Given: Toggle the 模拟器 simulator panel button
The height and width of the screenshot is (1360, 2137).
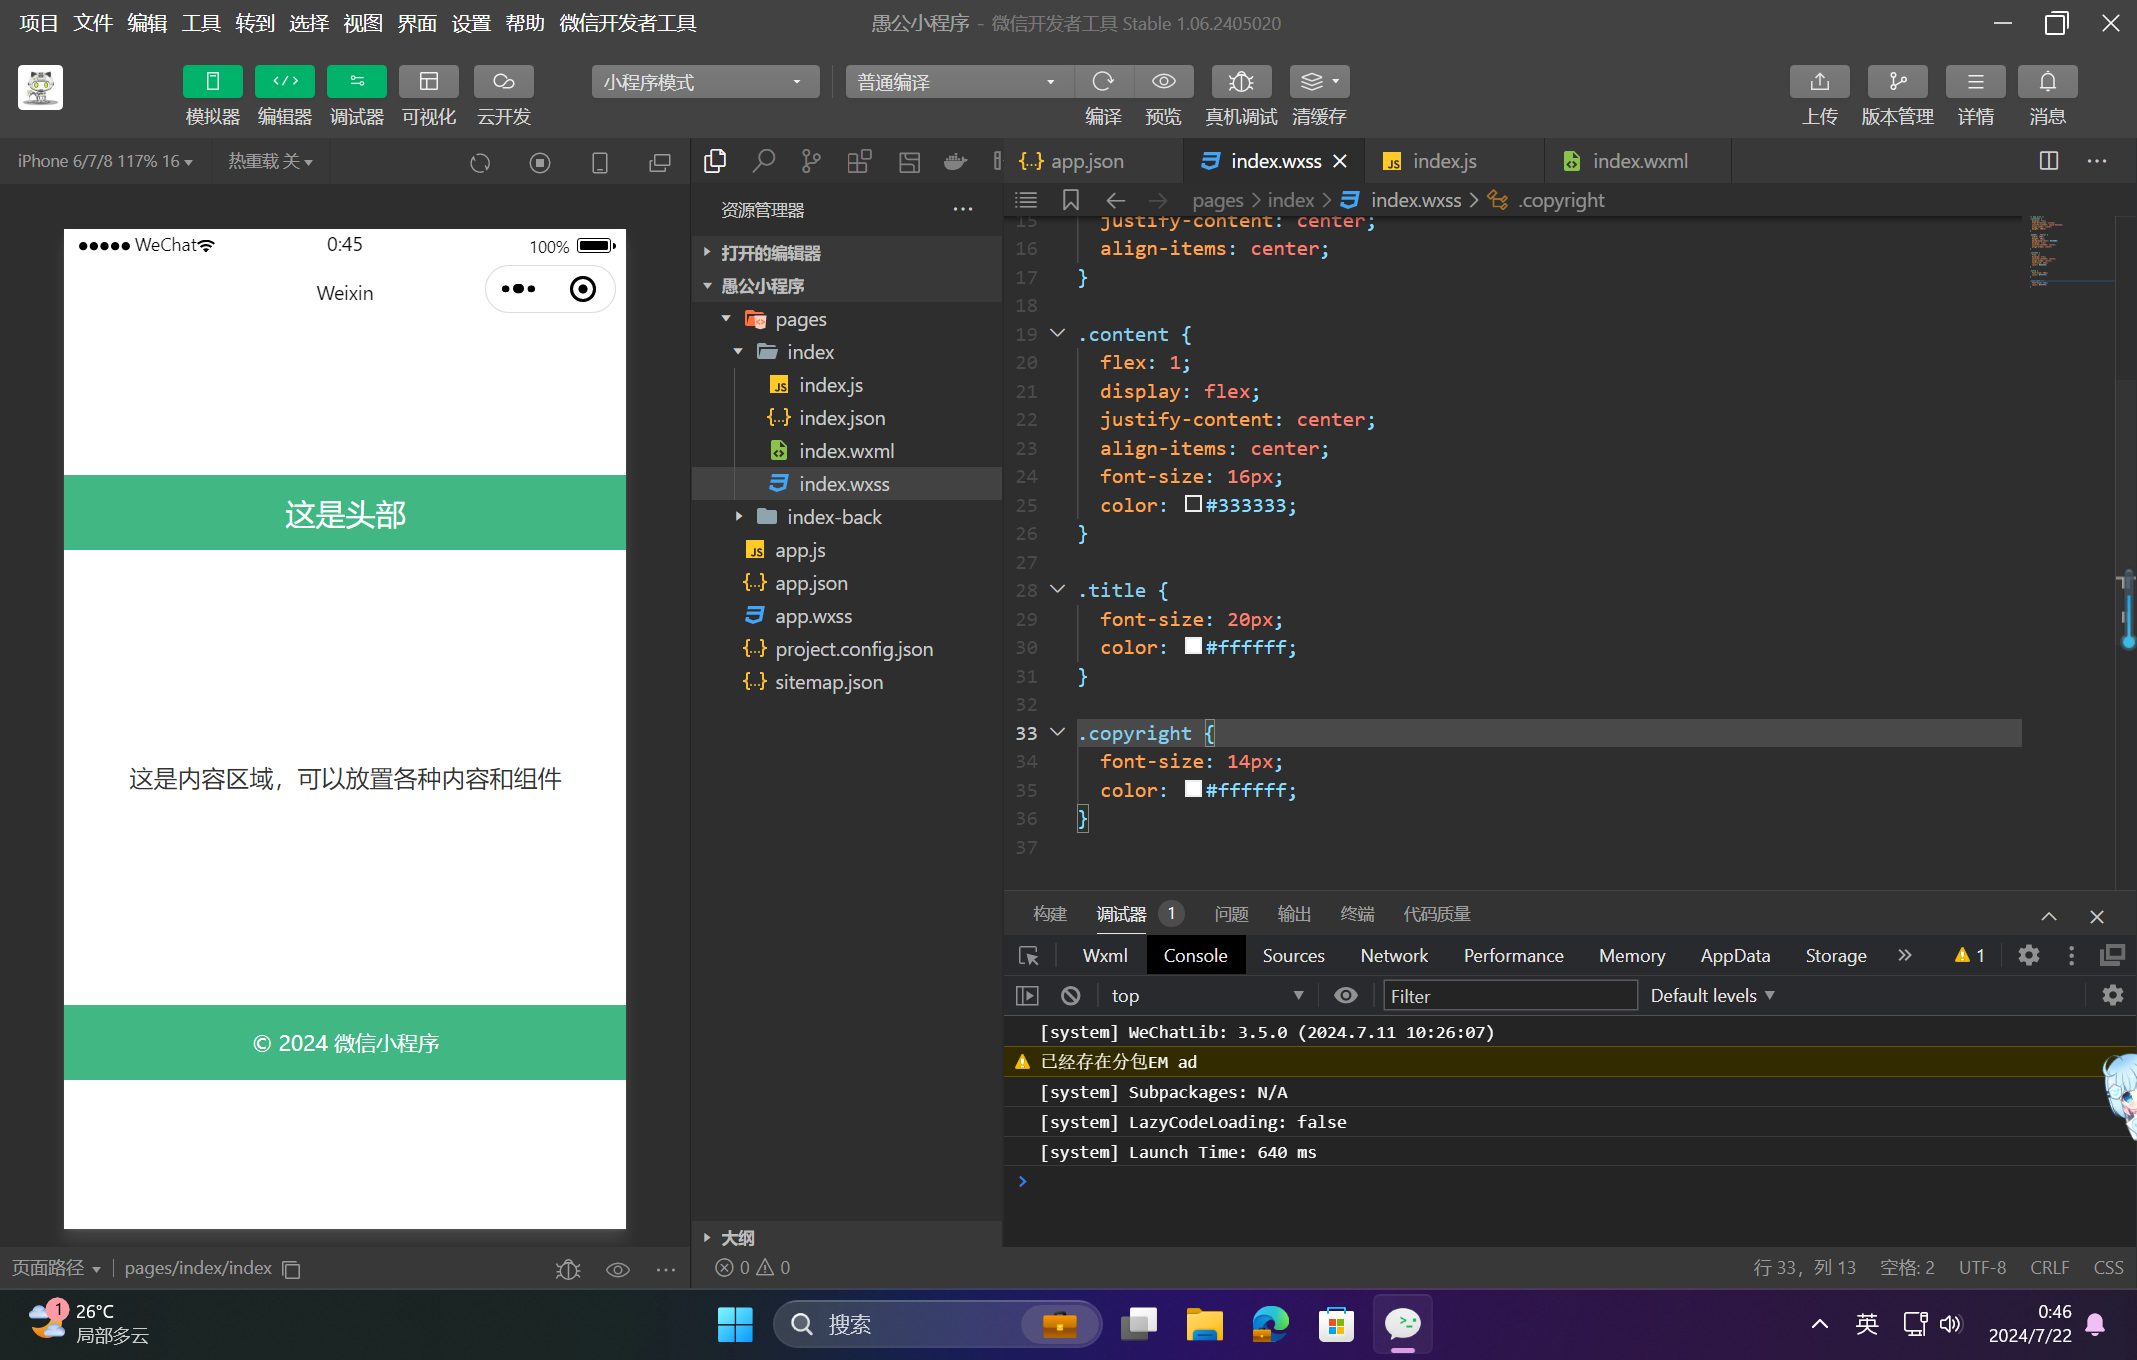Looking at the screenshot, I should click(212, 81).
